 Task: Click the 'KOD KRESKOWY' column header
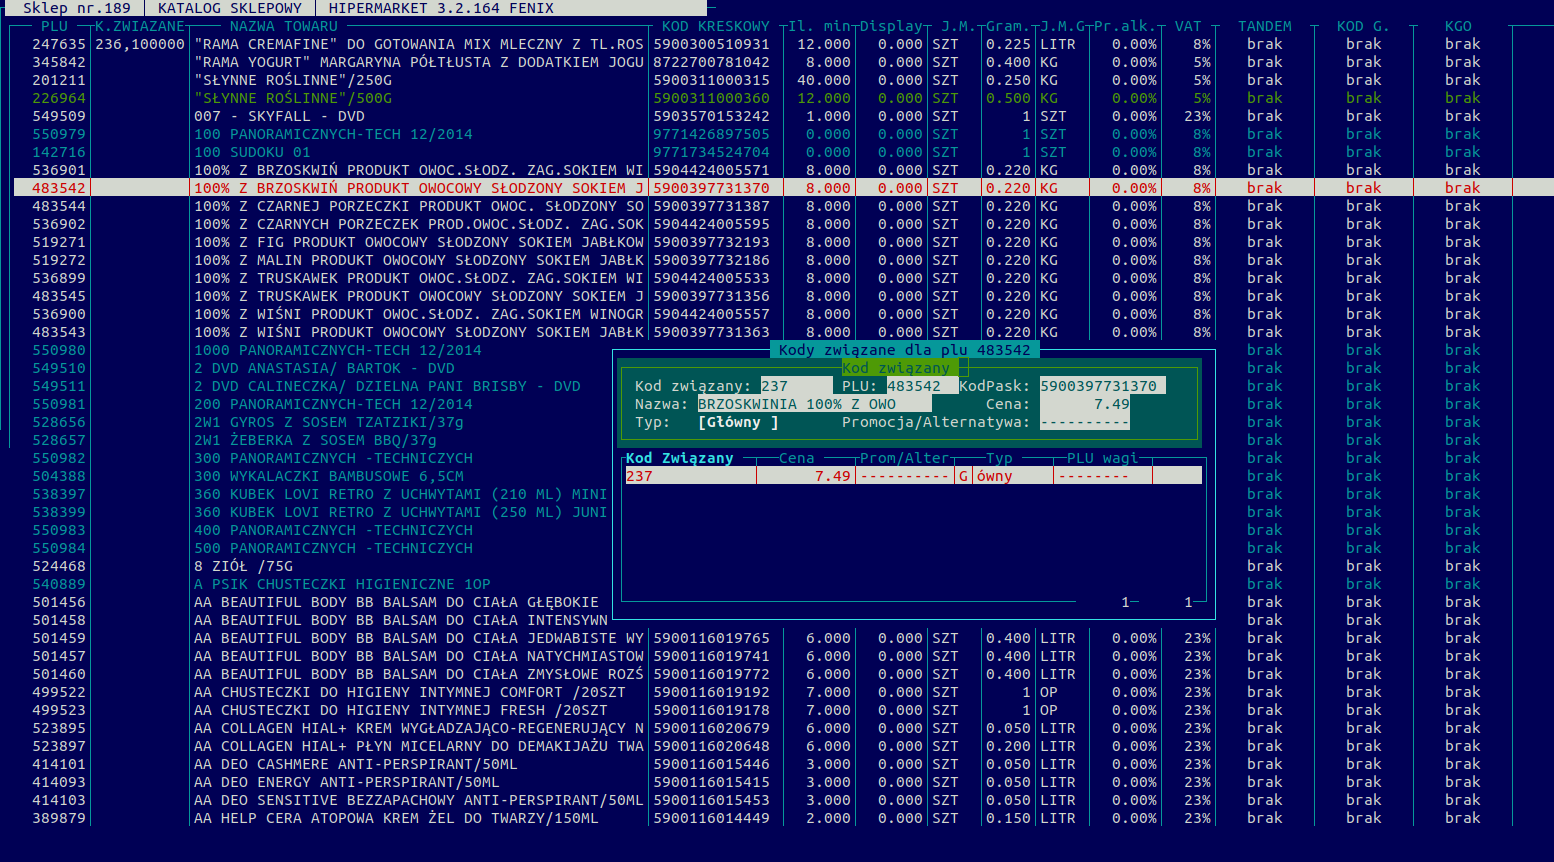point(715,26)
